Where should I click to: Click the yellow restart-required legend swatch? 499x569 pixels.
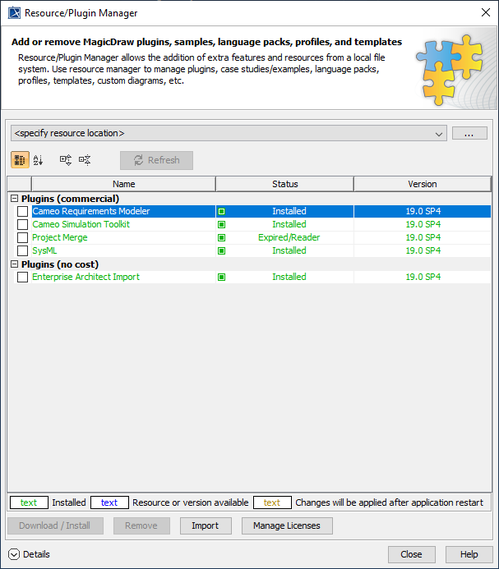pyautogui.click(x=272, y=503)
